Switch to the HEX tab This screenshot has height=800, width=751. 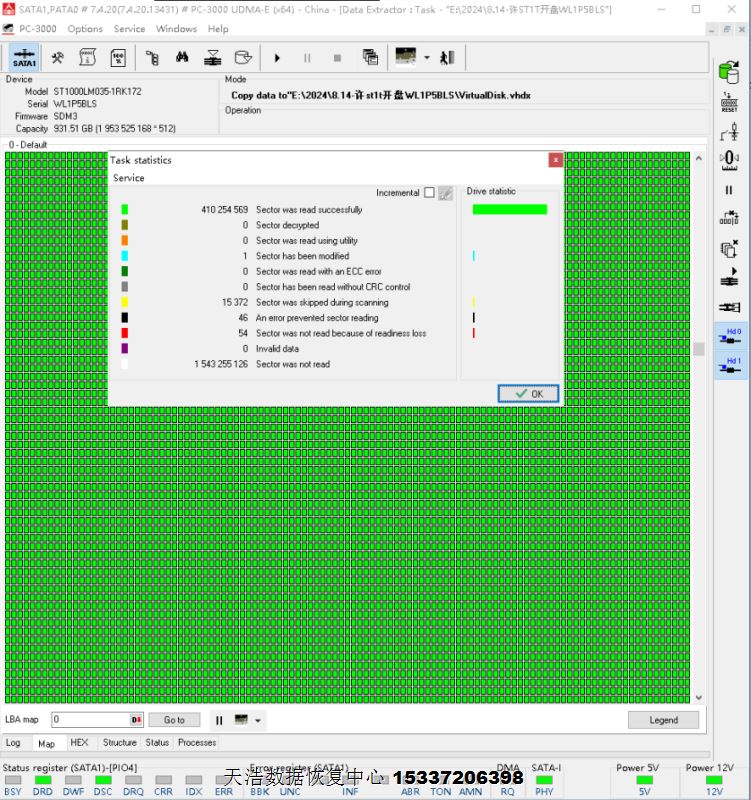[79, 743]
